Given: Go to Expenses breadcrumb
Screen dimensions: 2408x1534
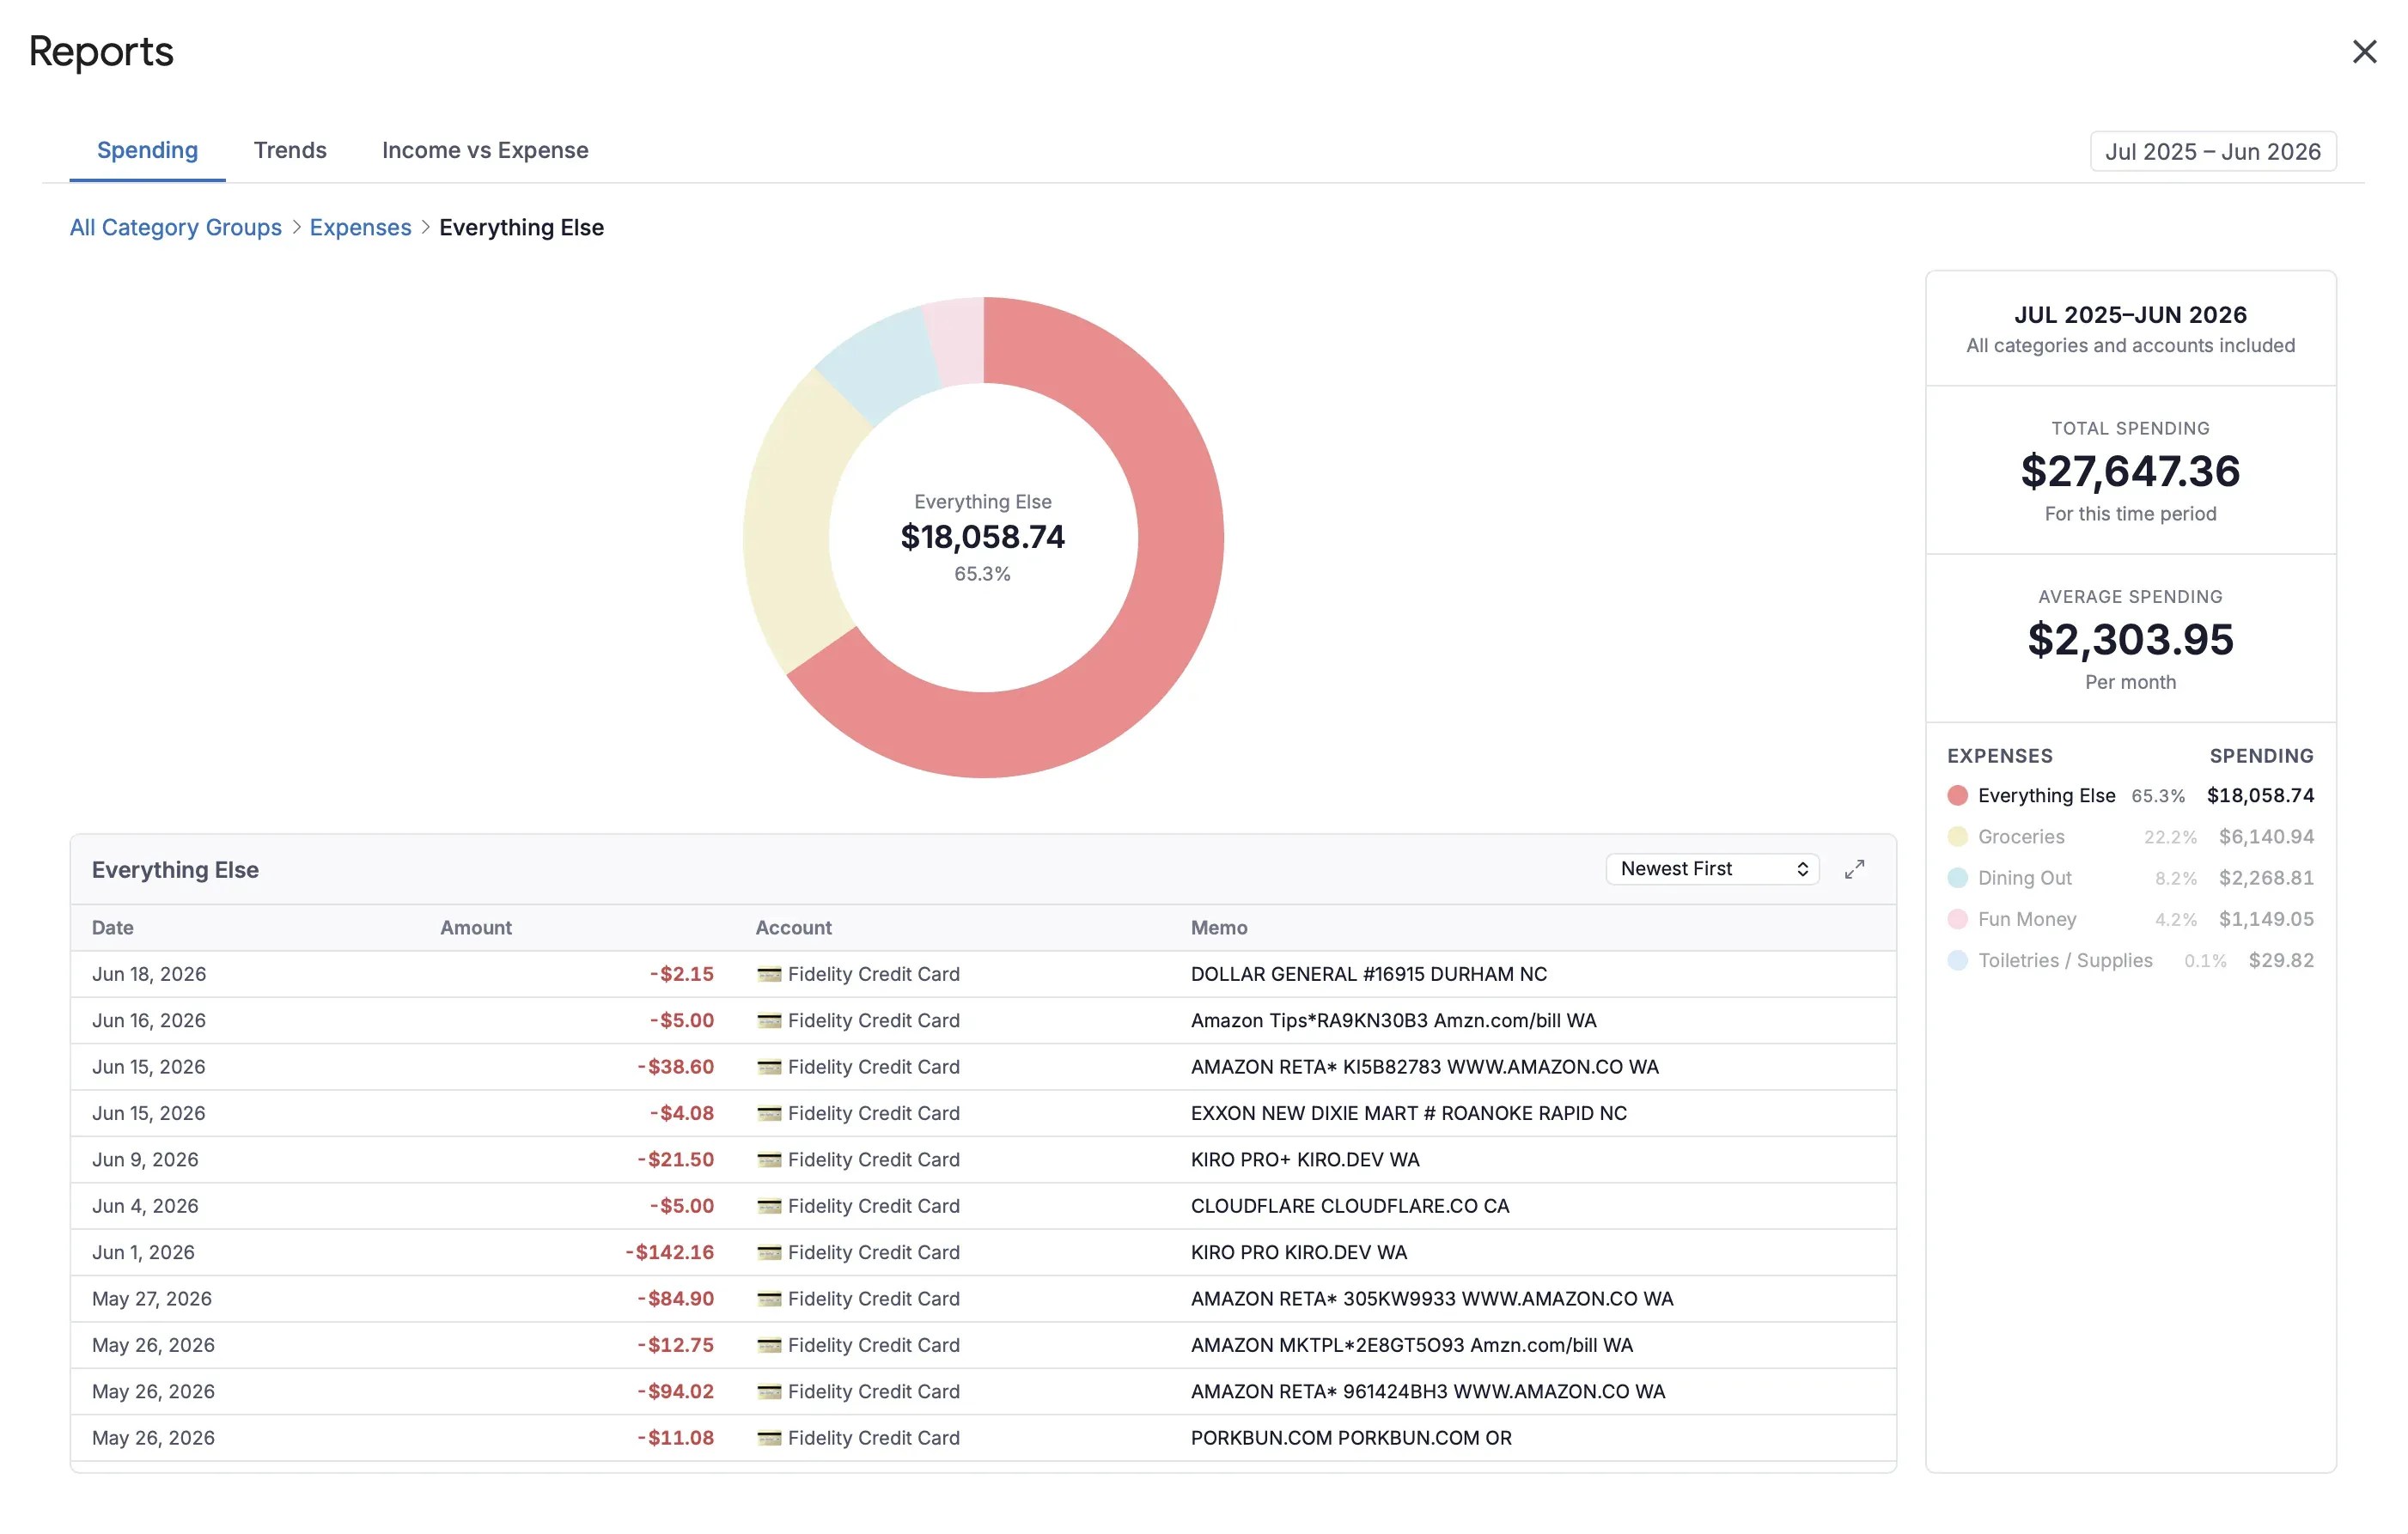Looking at the screenshot, I should pyautogui.click(x=360, y=227).
